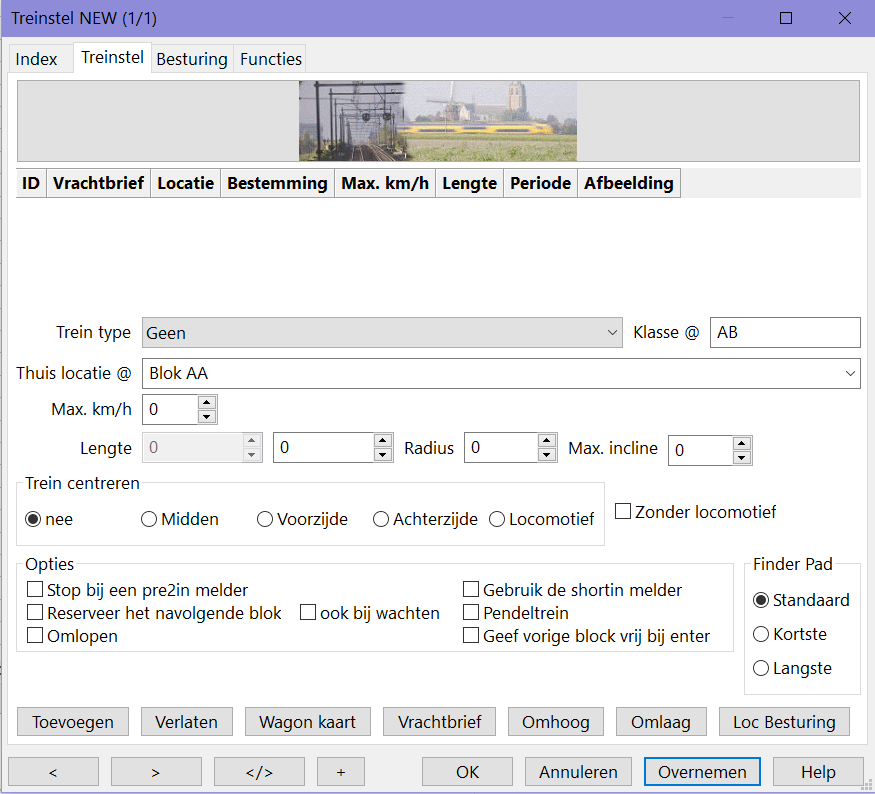Viewport: 875px width, 794px height.
Task: Check the Pendeltrein option
Action: click(471, 613)
